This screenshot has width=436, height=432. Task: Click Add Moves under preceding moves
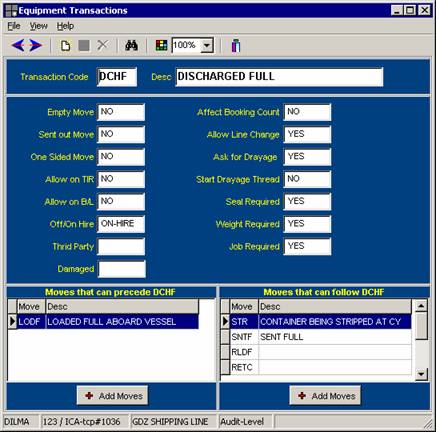(x=112, y=396)
